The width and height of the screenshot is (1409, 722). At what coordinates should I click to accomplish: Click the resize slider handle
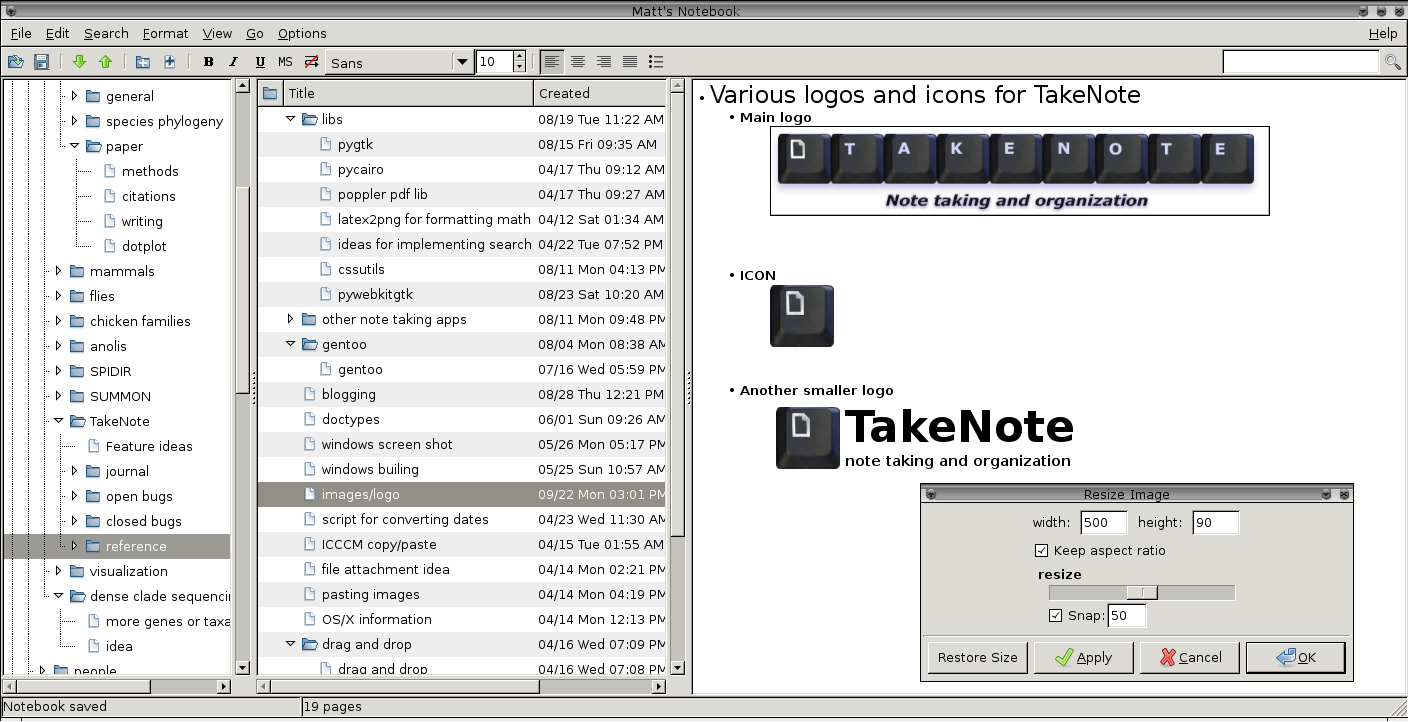pyautogui.click(x=1142, y=593)
